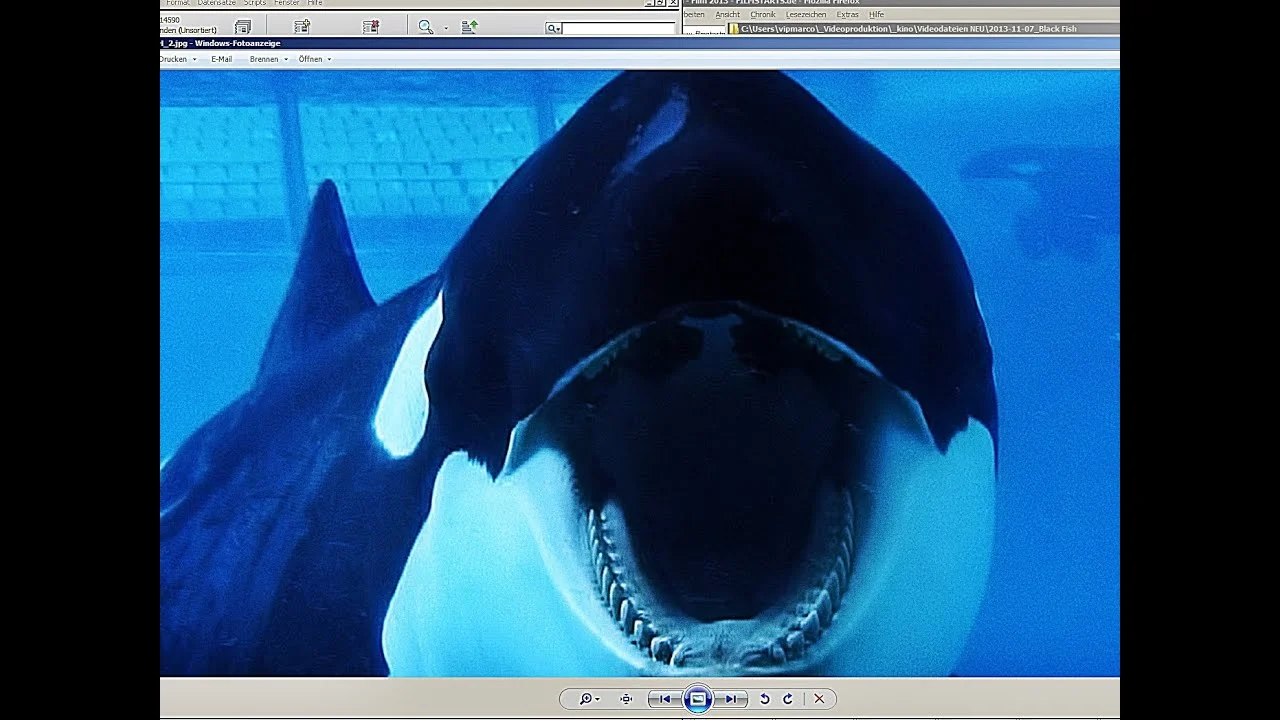The height and width of the screenshot is (720, 1280).
Task: Open the Ansicht menu in Firefox
Action: pyautogui.click(x=727, y=15)
